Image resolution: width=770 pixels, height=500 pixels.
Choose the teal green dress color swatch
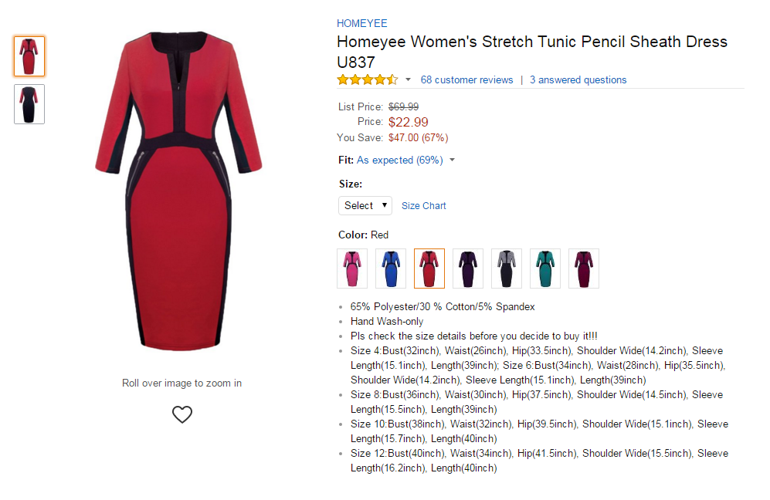click(x=545, y=269)
